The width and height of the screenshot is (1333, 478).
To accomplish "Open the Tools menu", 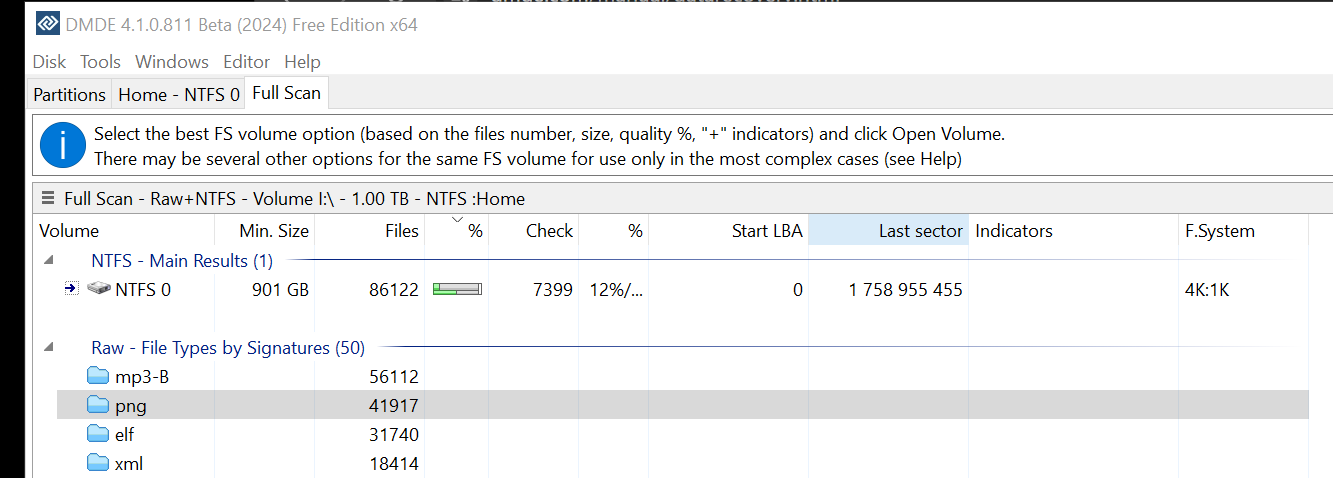I will point(100,62).
